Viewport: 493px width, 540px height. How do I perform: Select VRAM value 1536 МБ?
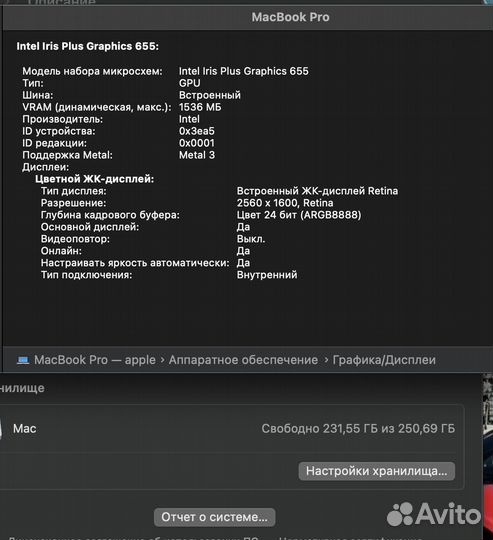tap(200, 107)
